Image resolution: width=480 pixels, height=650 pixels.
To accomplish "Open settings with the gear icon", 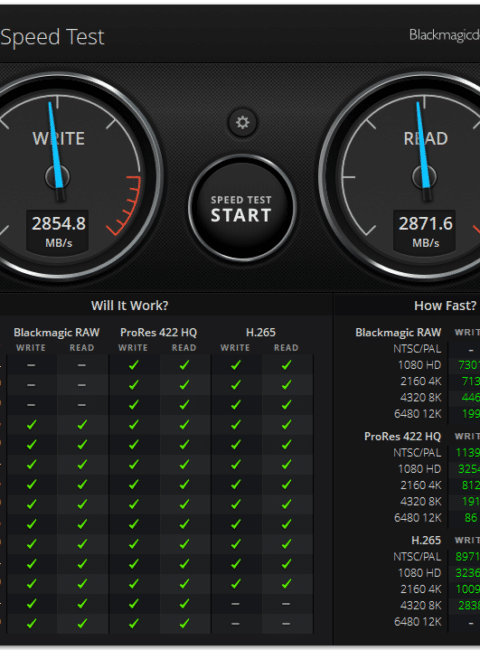I will 242,123.
